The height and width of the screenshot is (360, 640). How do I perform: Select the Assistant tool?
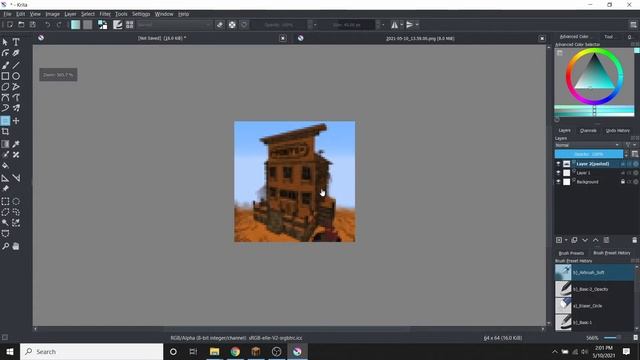click(5, 178)
